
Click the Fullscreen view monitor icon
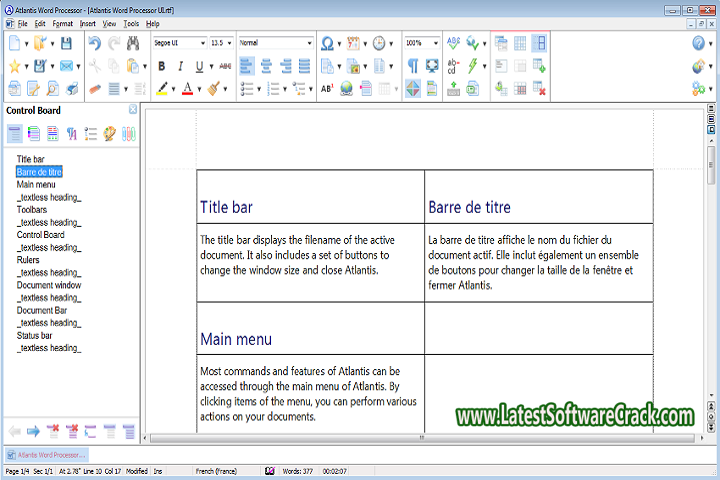(x=432, y=66)
